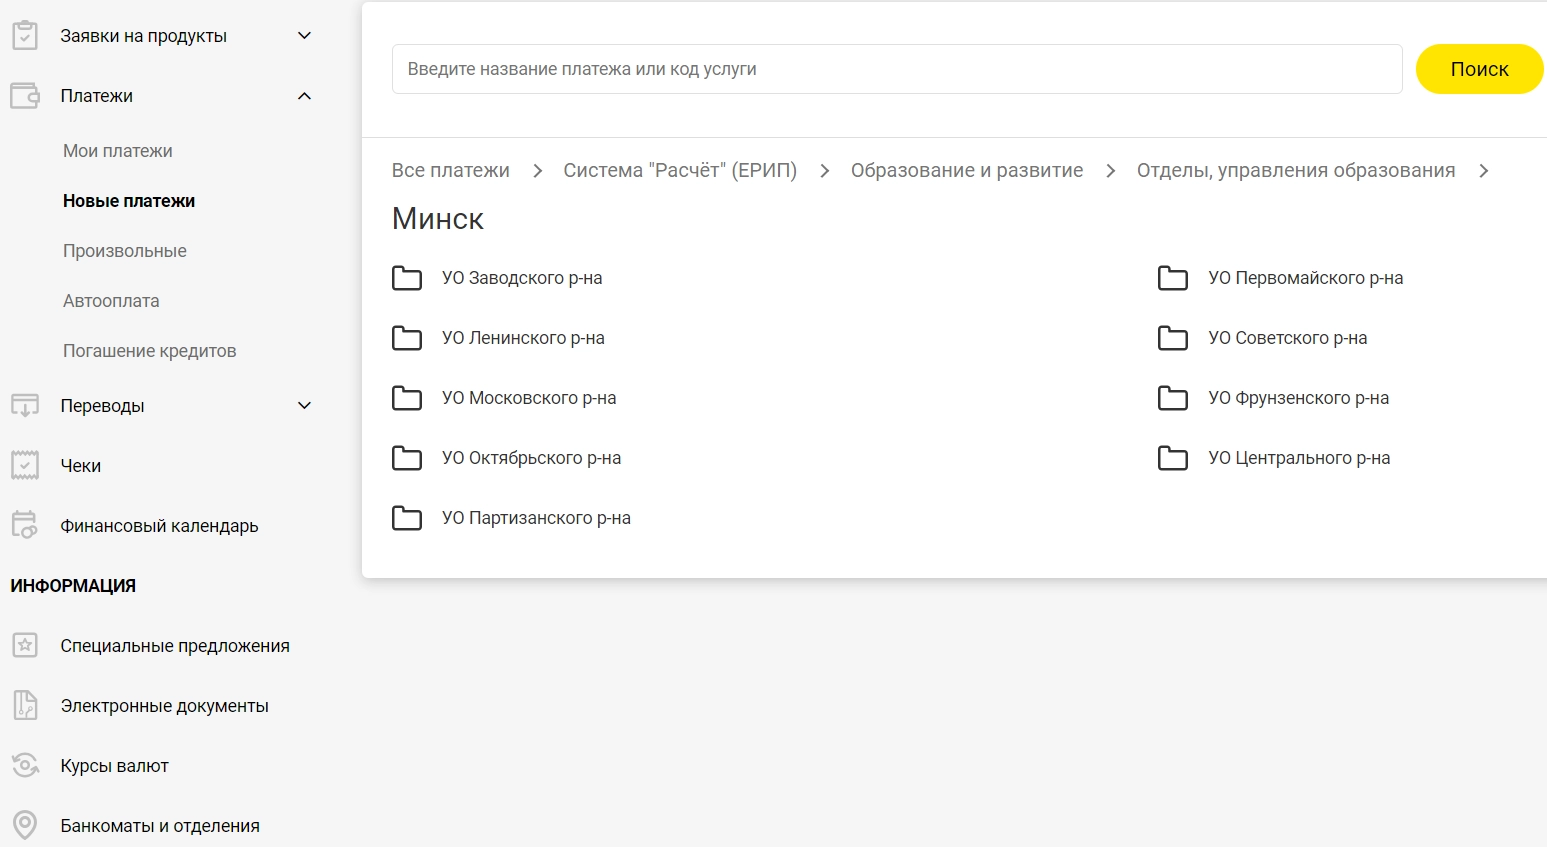
Task: Click folder icon beside УО Советского р-на
Action: pyautogui.click(x=1173, y=338)
